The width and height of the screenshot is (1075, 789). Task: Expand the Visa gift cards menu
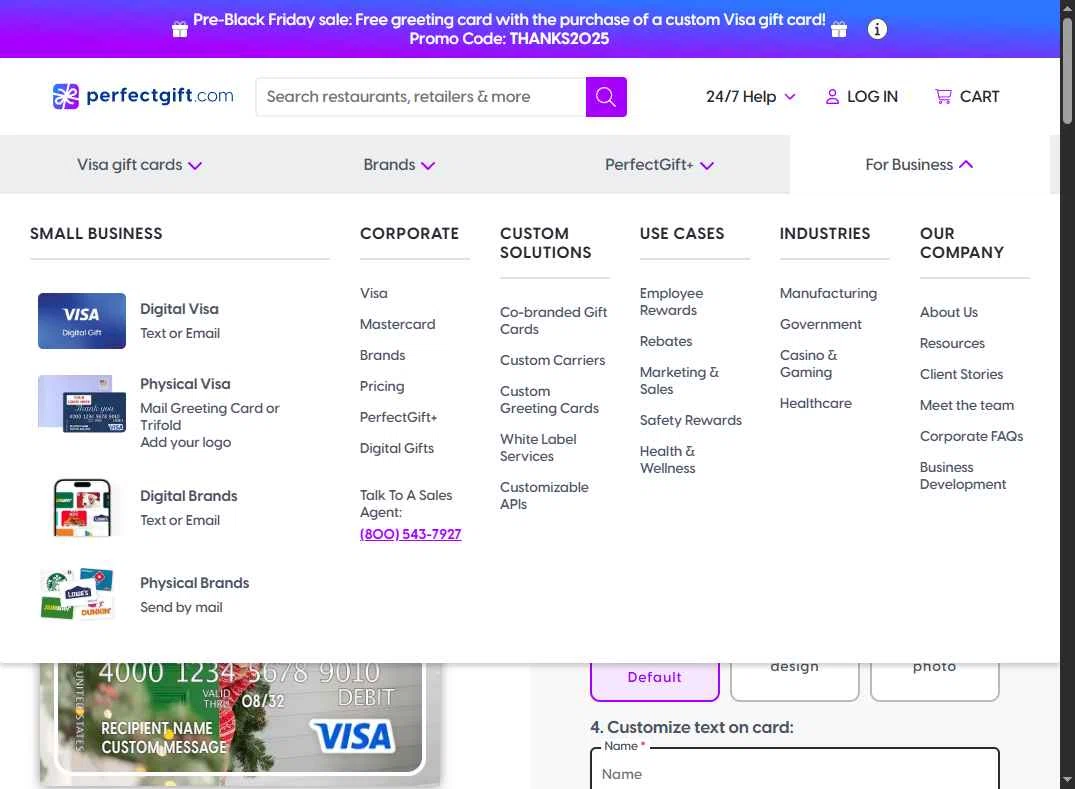pyautogui.click(x=139, y=165)
